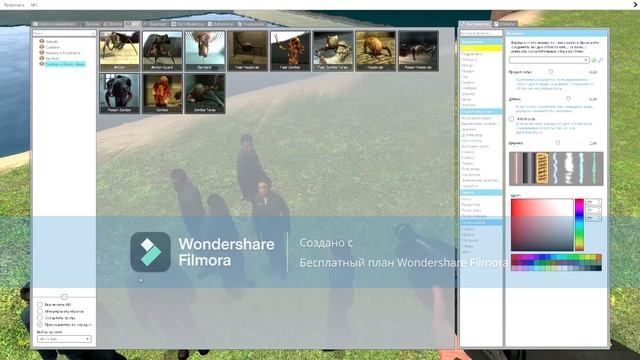Pick the Fast Headcrab thumbnail

247,51
